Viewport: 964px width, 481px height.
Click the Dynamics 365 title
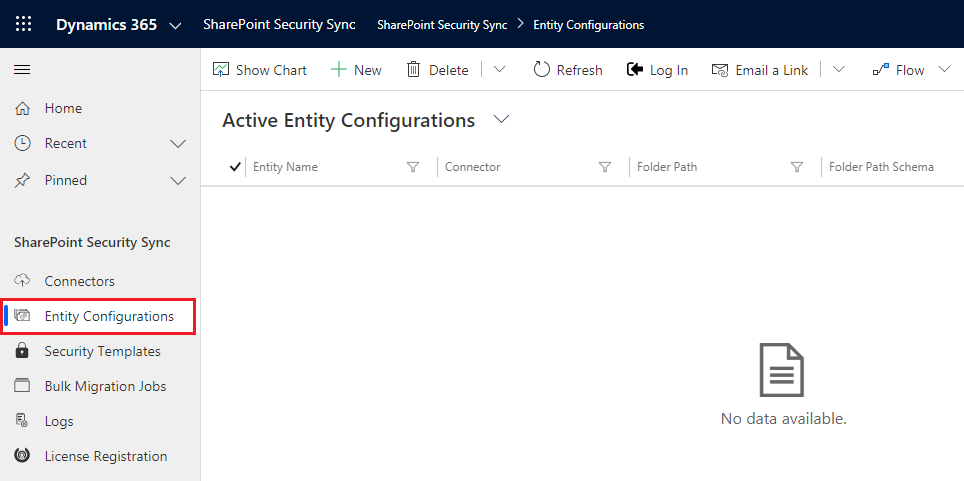tap(106, 25)
